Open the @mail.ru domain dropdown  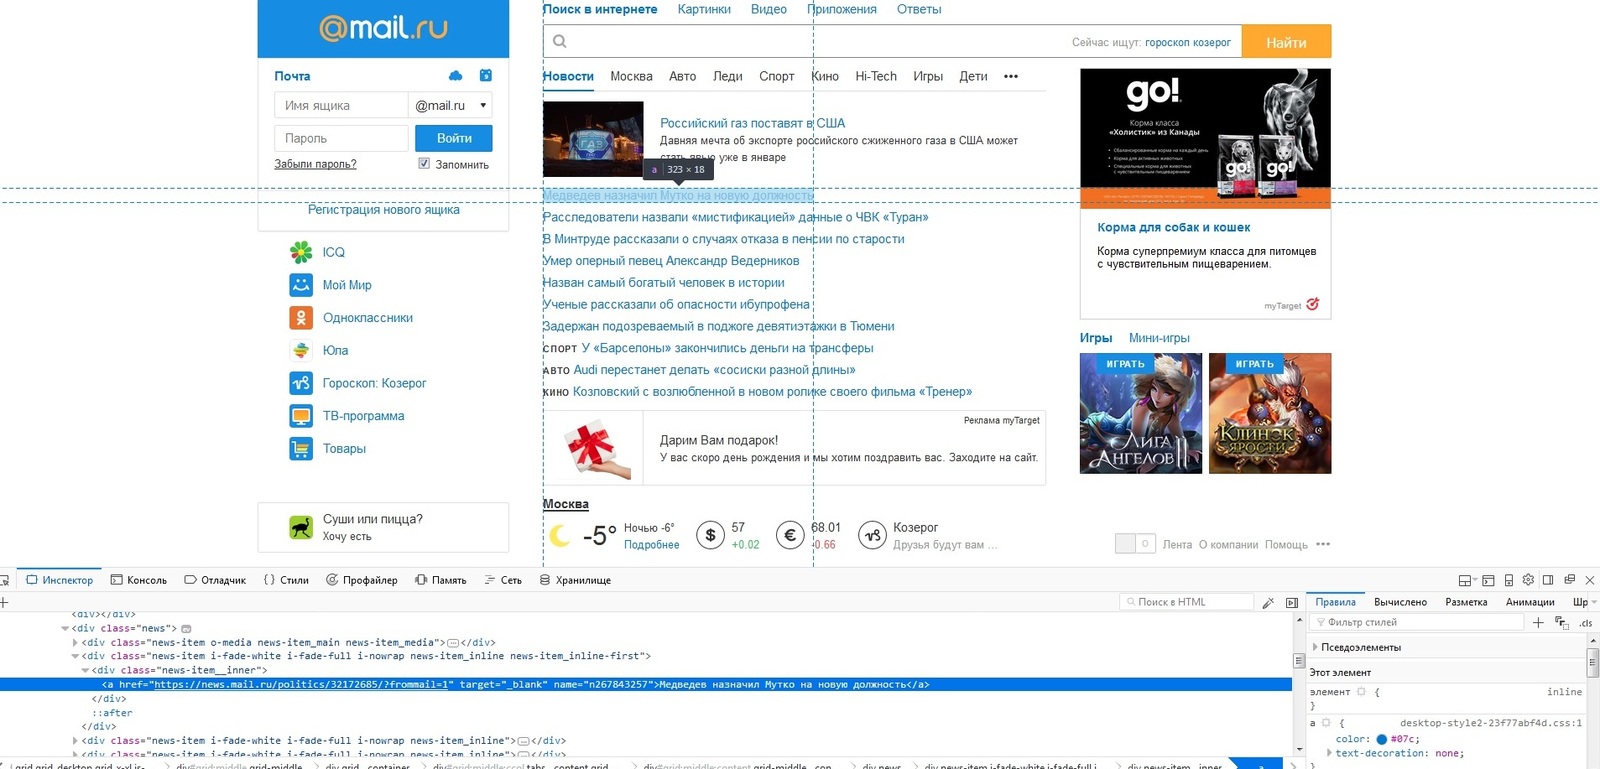tap(451, 105)
